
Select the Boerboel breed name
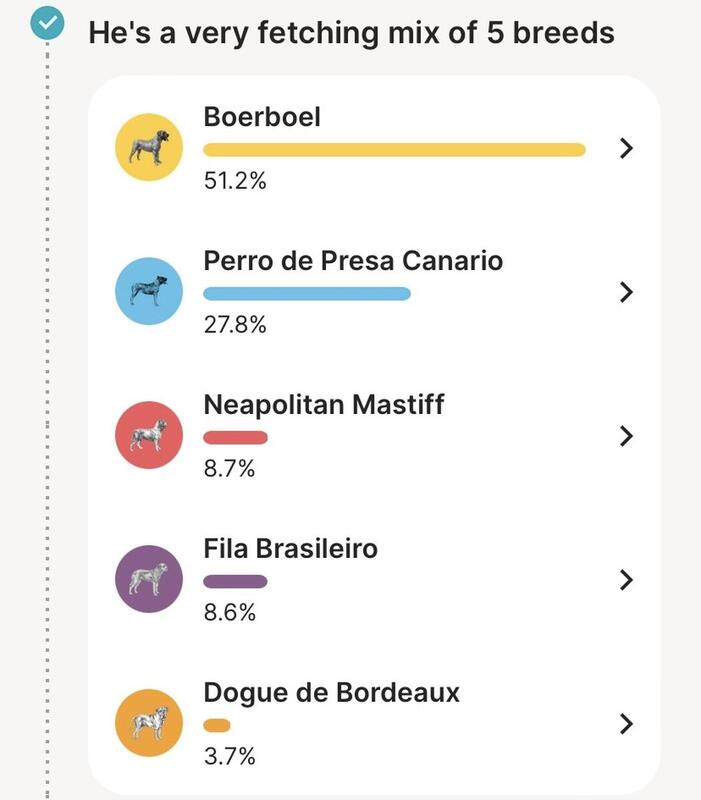[262, 117]
